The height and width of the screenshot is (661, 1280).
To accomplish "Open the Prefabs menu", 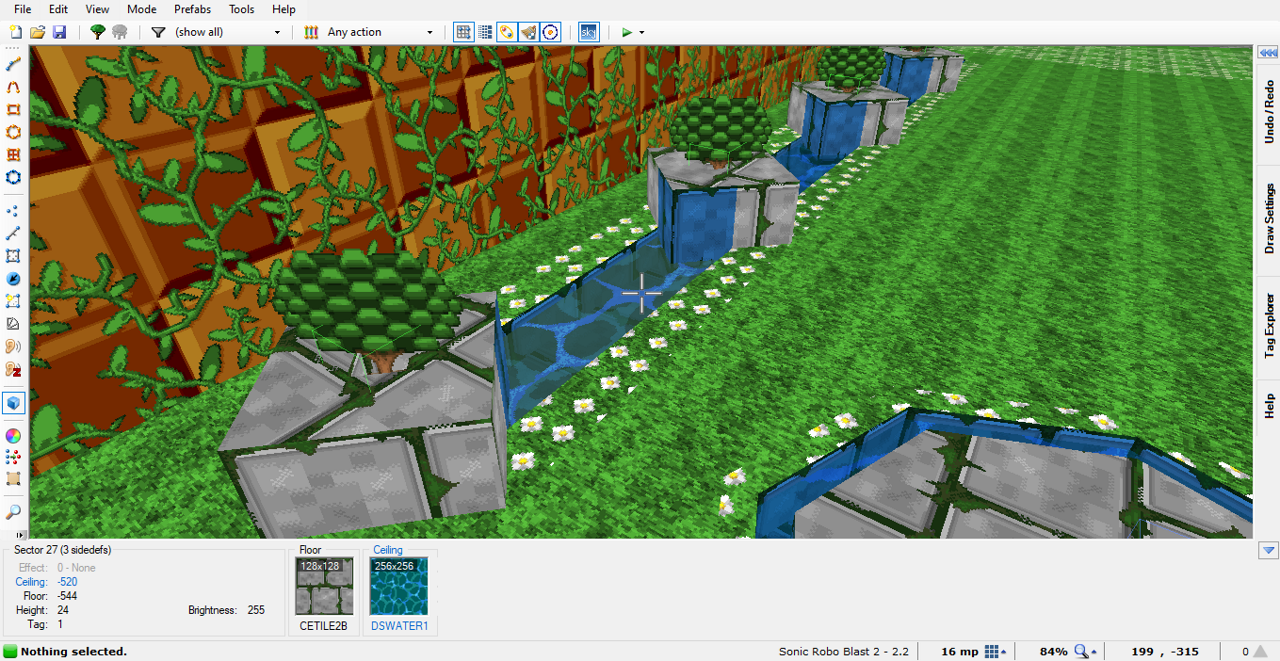I will click(x=192, y=9).
